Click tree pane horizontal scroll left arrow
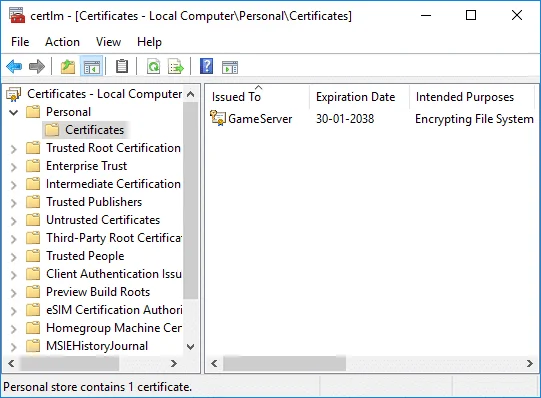541x398 pixels. pyautogui.click(x=11, y=363)
